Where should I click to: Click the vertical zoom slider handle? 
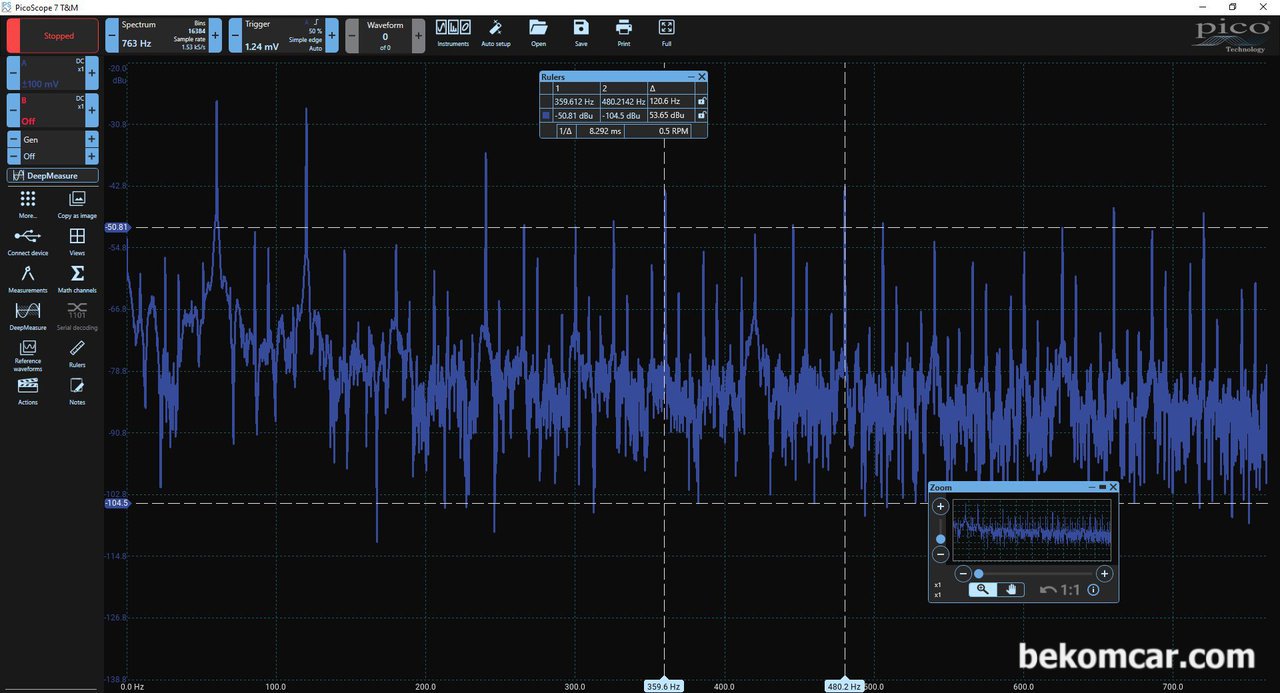point(940,539)
